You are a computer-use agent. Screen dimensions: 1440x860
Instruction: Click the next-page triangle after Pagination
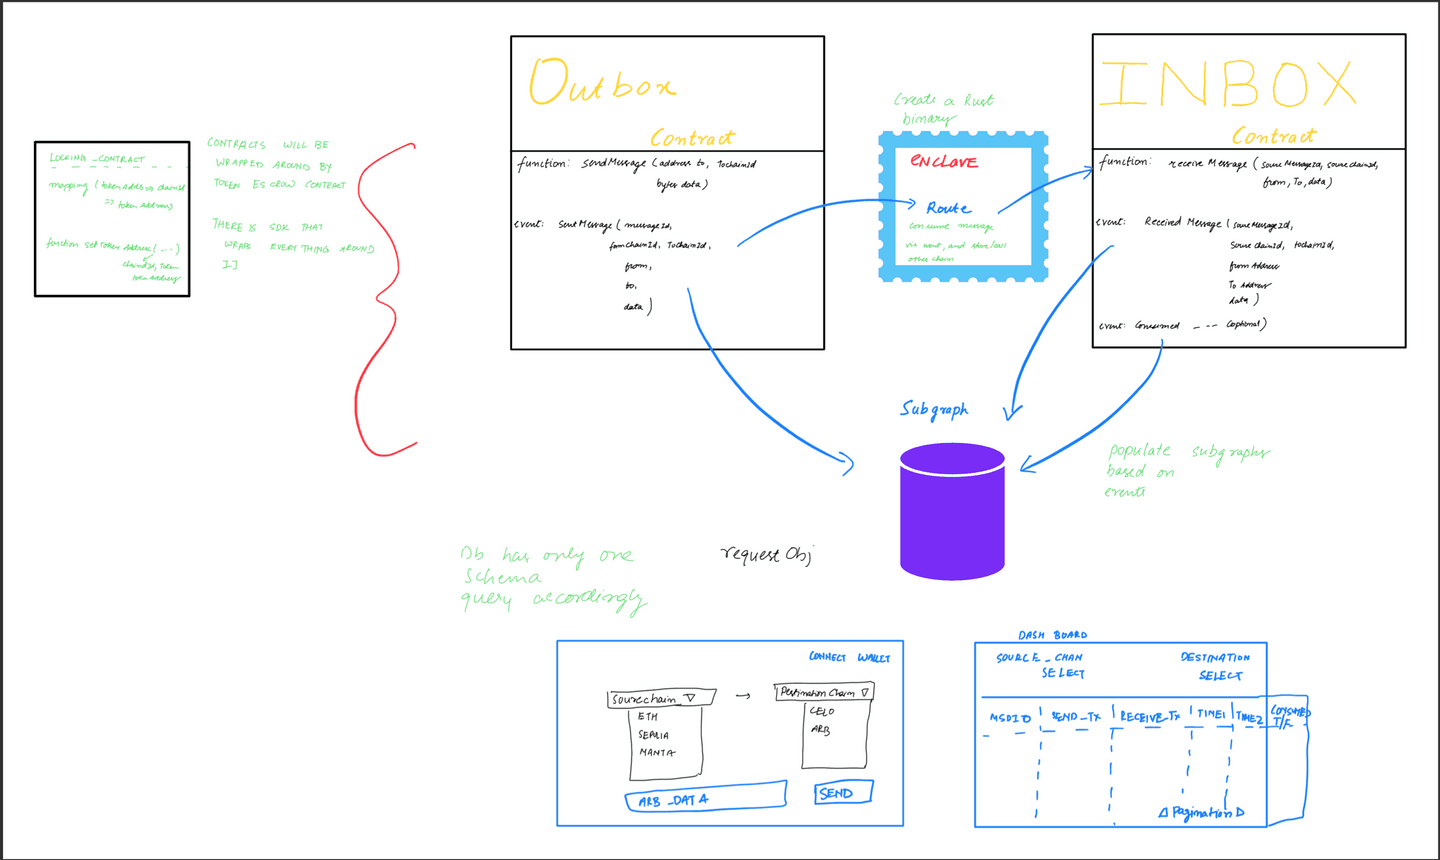coord(1240,812)
